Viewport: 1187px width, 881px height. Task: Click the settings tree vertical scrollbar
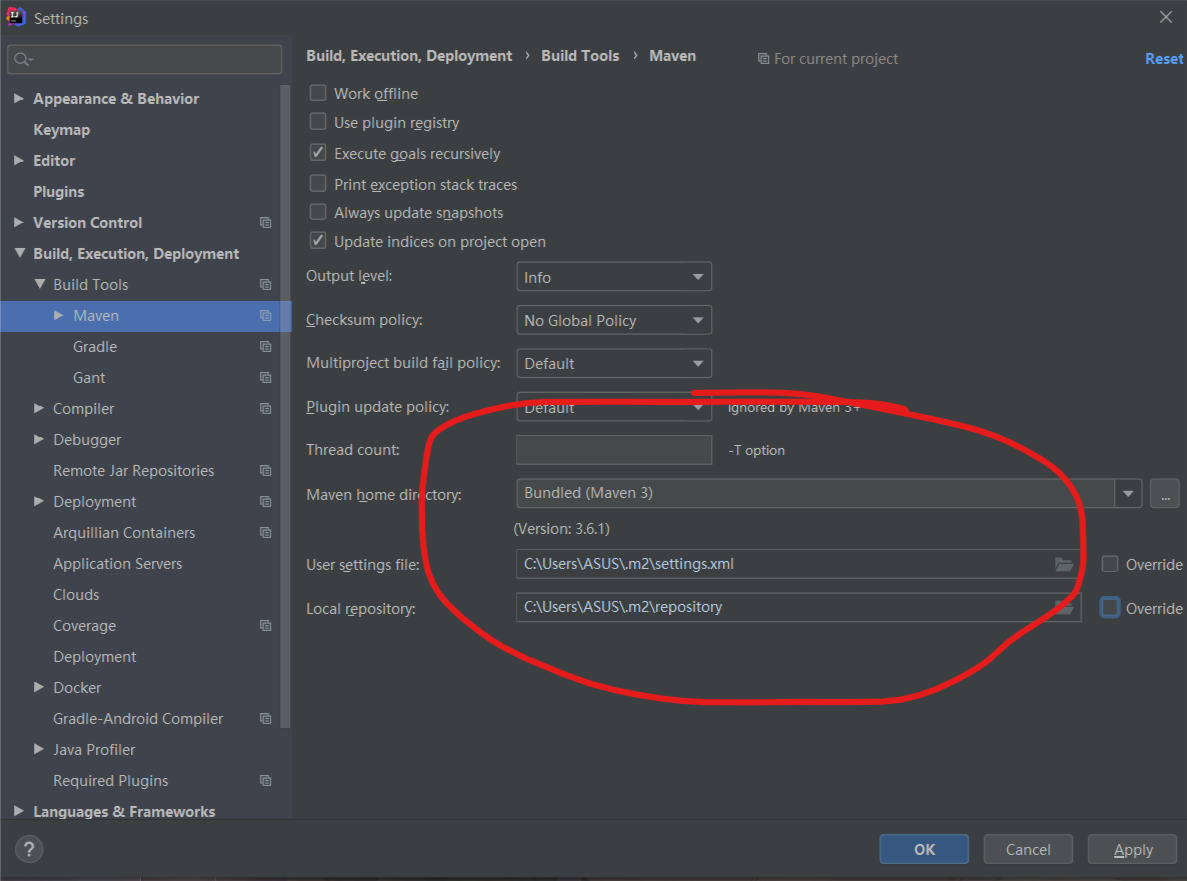pos(285,406)
